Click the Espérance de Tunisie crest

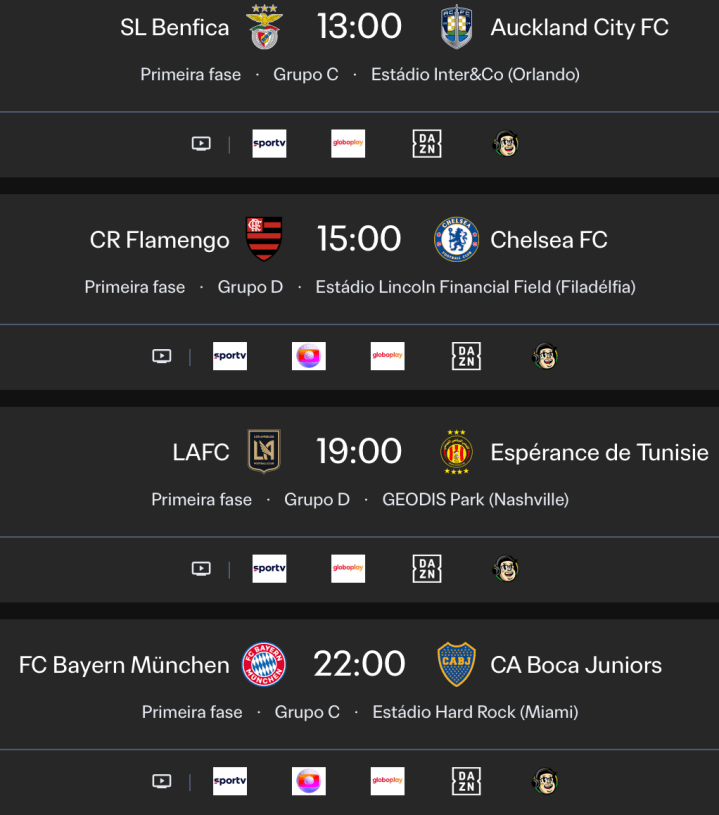456,452
